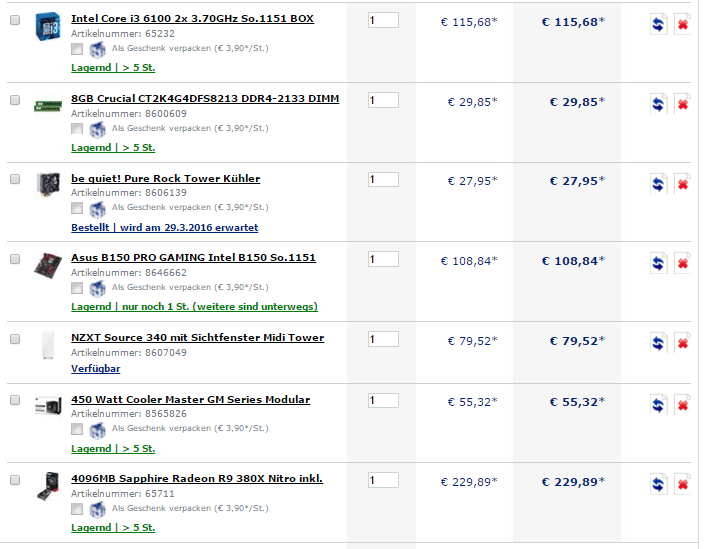Click 'Bestellt | wird am 29.3.2016 erwartet' status

[x=165, y=228]
